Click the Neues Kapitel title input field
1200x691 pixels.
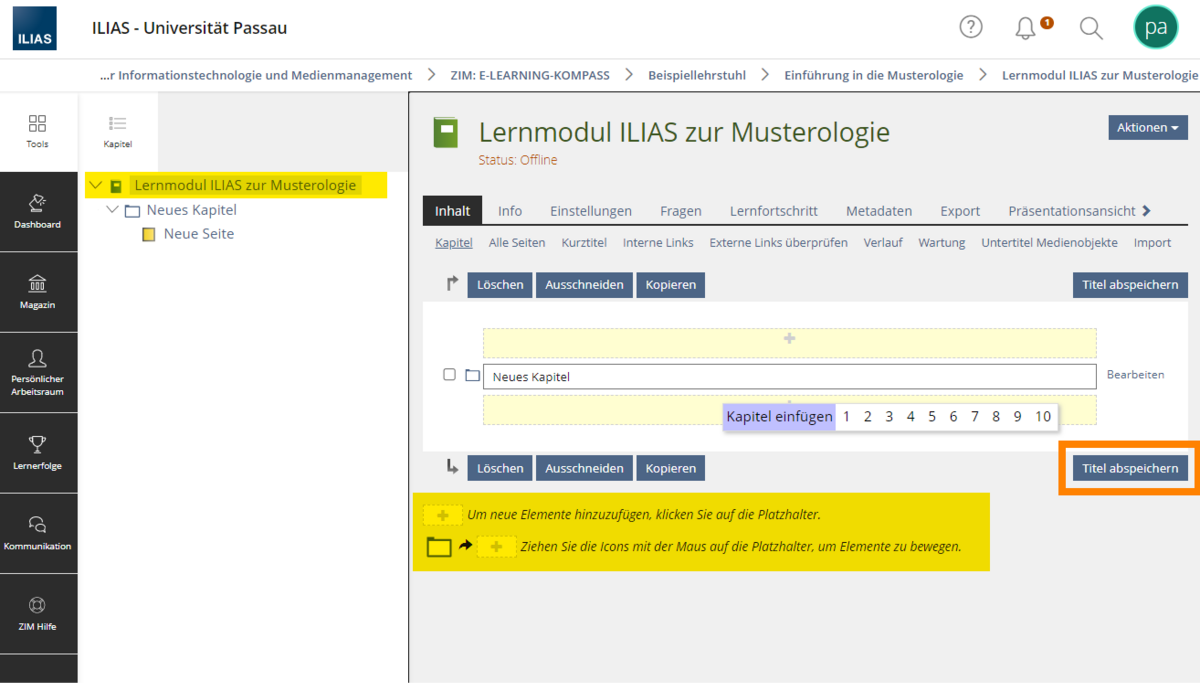click(789, 376)
